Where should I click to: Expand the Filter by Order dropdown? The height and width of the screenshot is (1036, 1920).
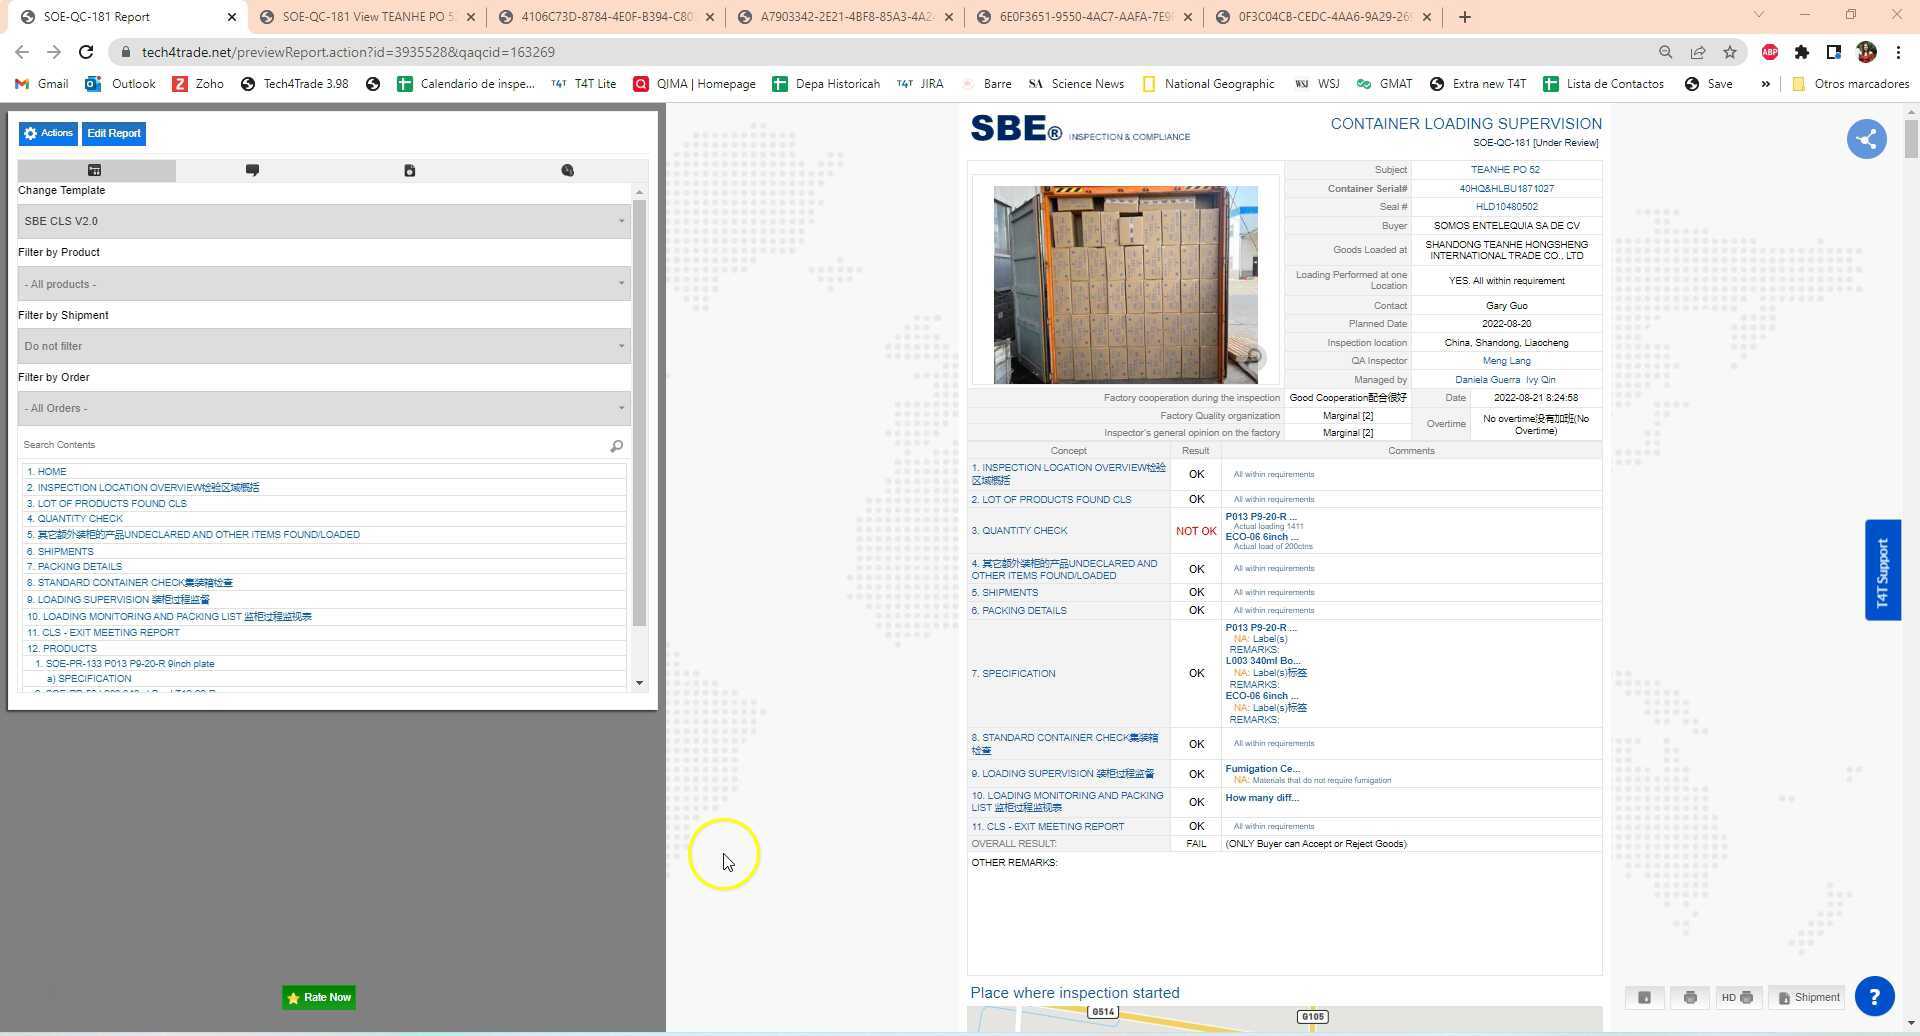pos(324,409)
